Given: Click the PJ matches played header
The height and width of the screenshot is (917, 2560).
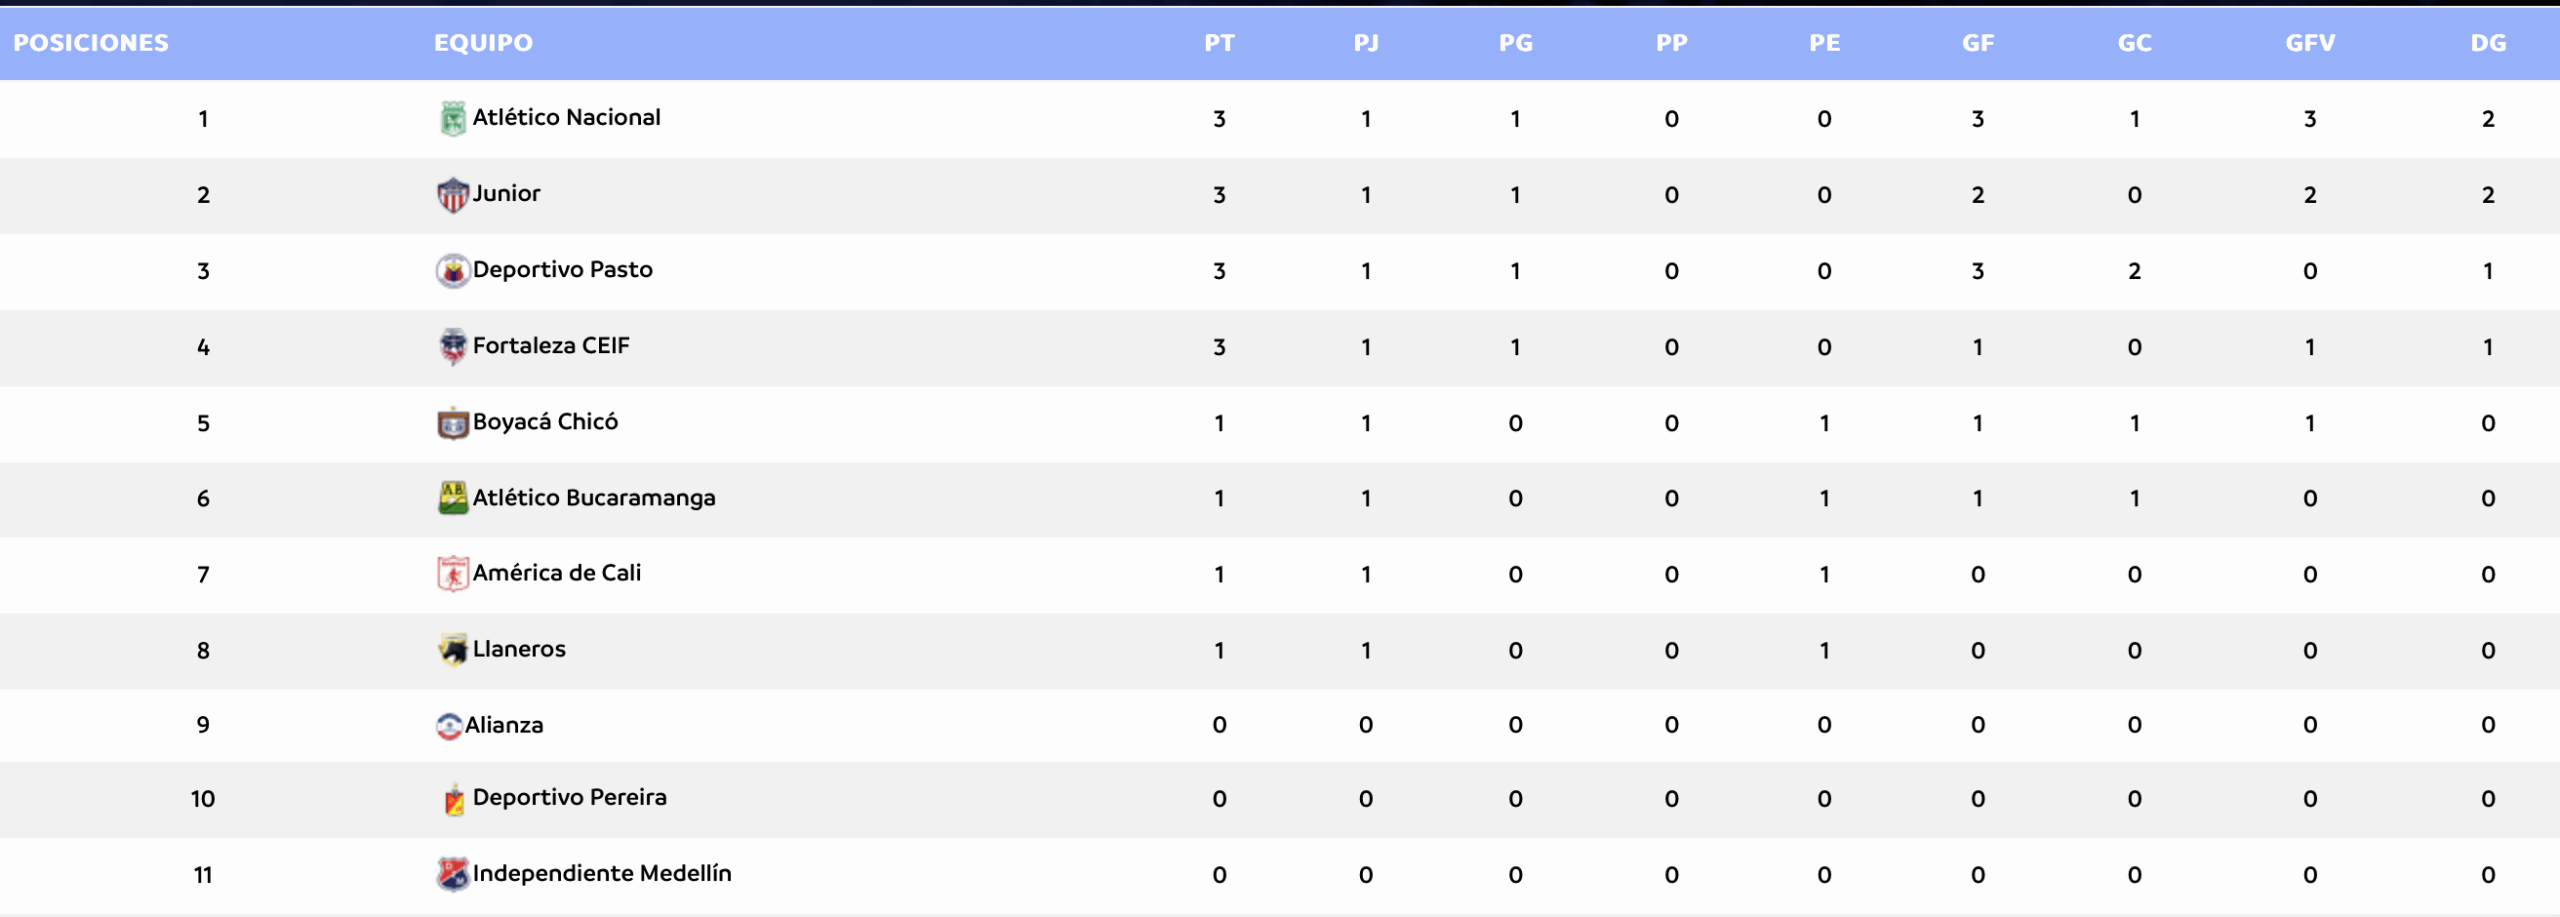Looking at the screenshot, I should [x=1366, y=43].
